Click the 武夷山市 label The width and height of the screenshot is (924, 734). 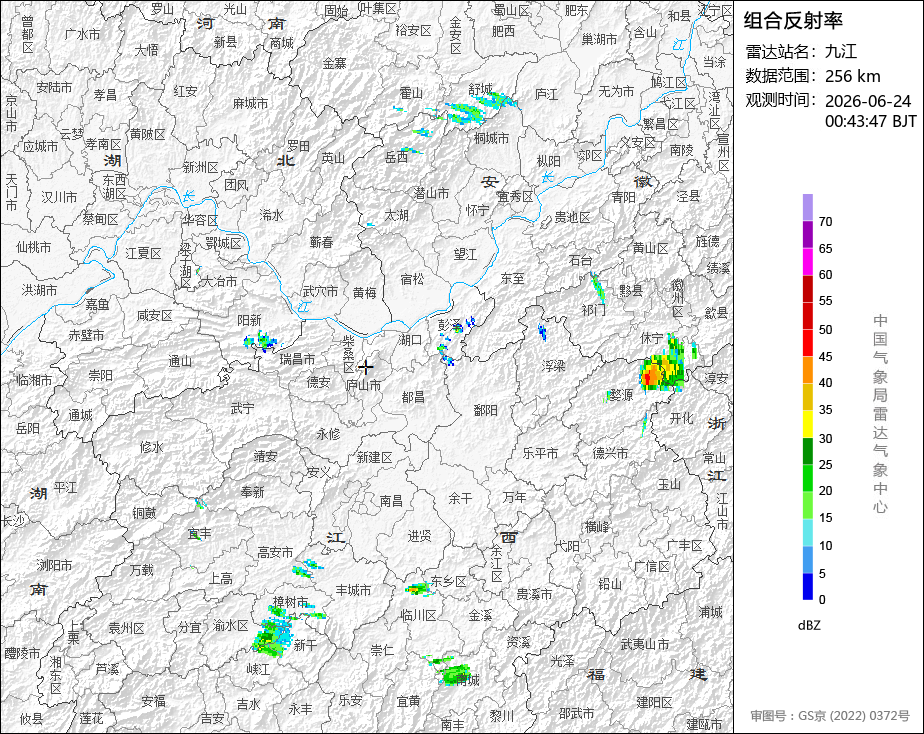click(645, 644)
